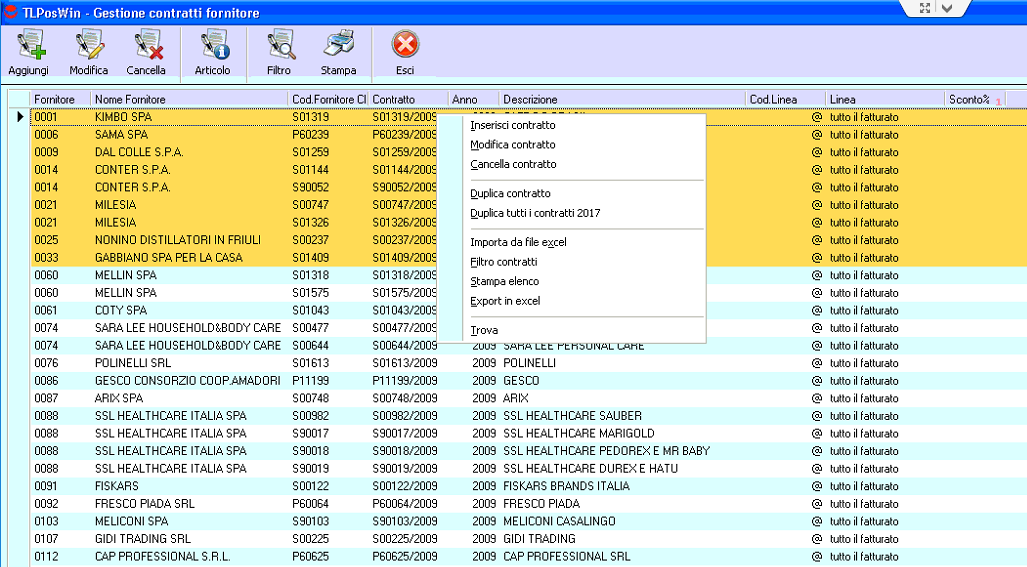Choose Trova from the context menu
The height and width of the screenshot is (567, 1027).
point(484,330)
